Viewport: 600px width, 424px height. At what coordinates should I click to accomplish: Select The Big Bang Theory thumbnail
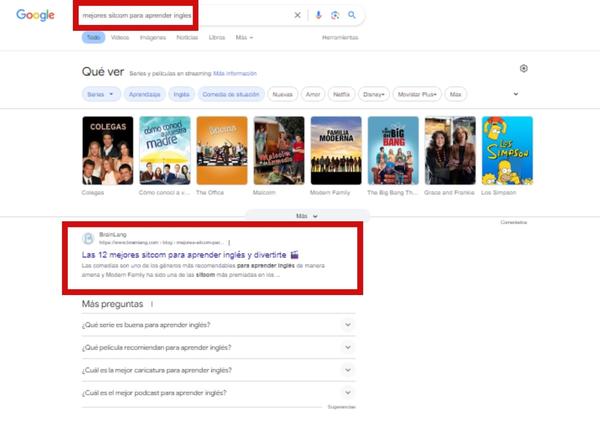point(393,150)
